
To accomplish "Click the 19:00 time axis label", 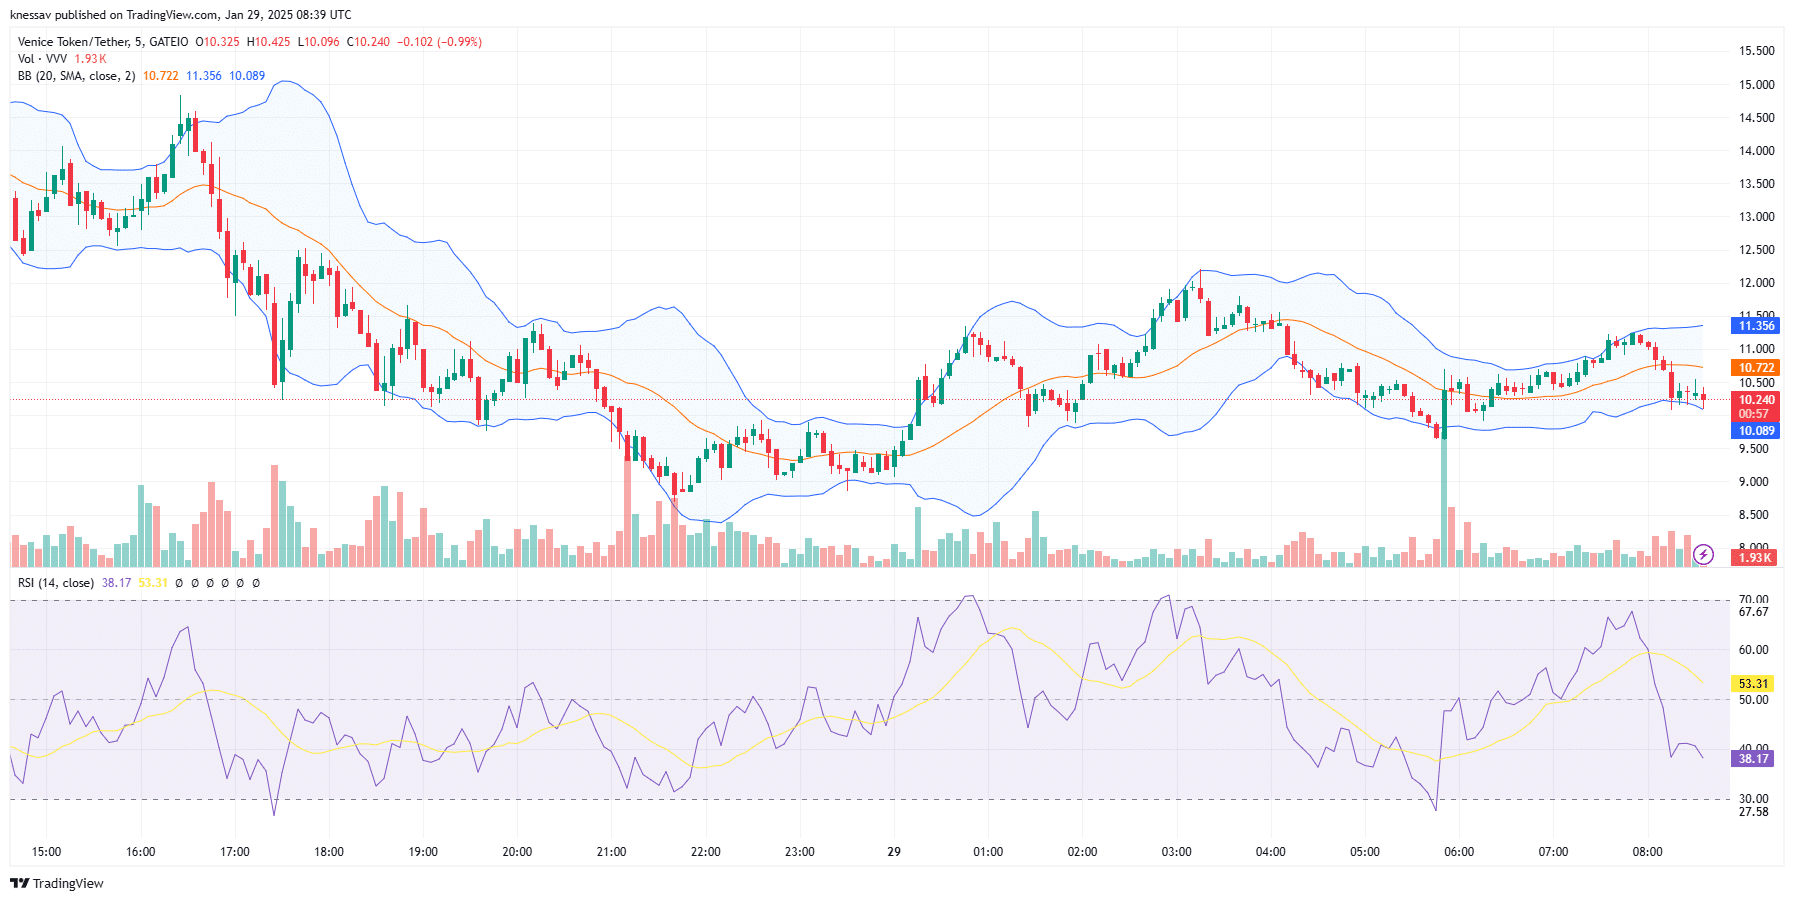I will pyautogui.click(x=423, y=852).
